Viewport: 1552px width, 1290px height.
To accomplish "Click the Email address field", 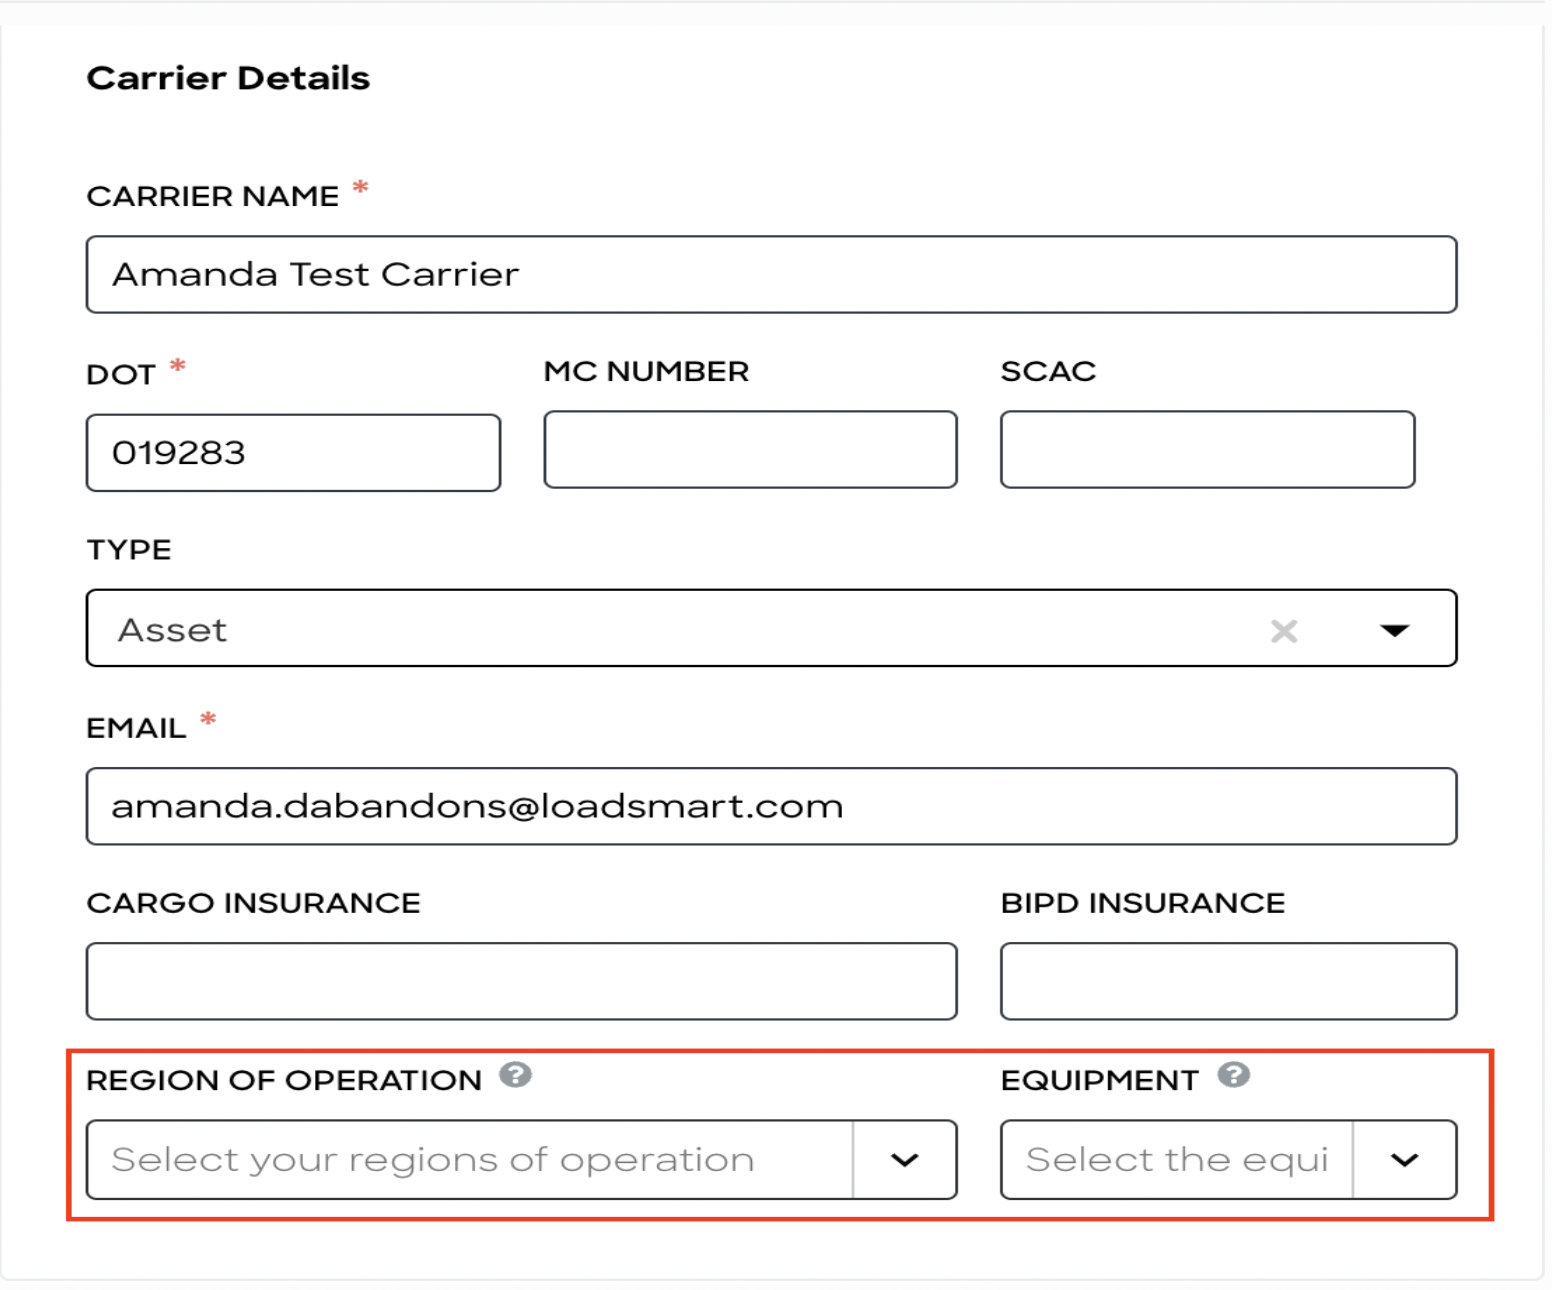I will 770,807.
